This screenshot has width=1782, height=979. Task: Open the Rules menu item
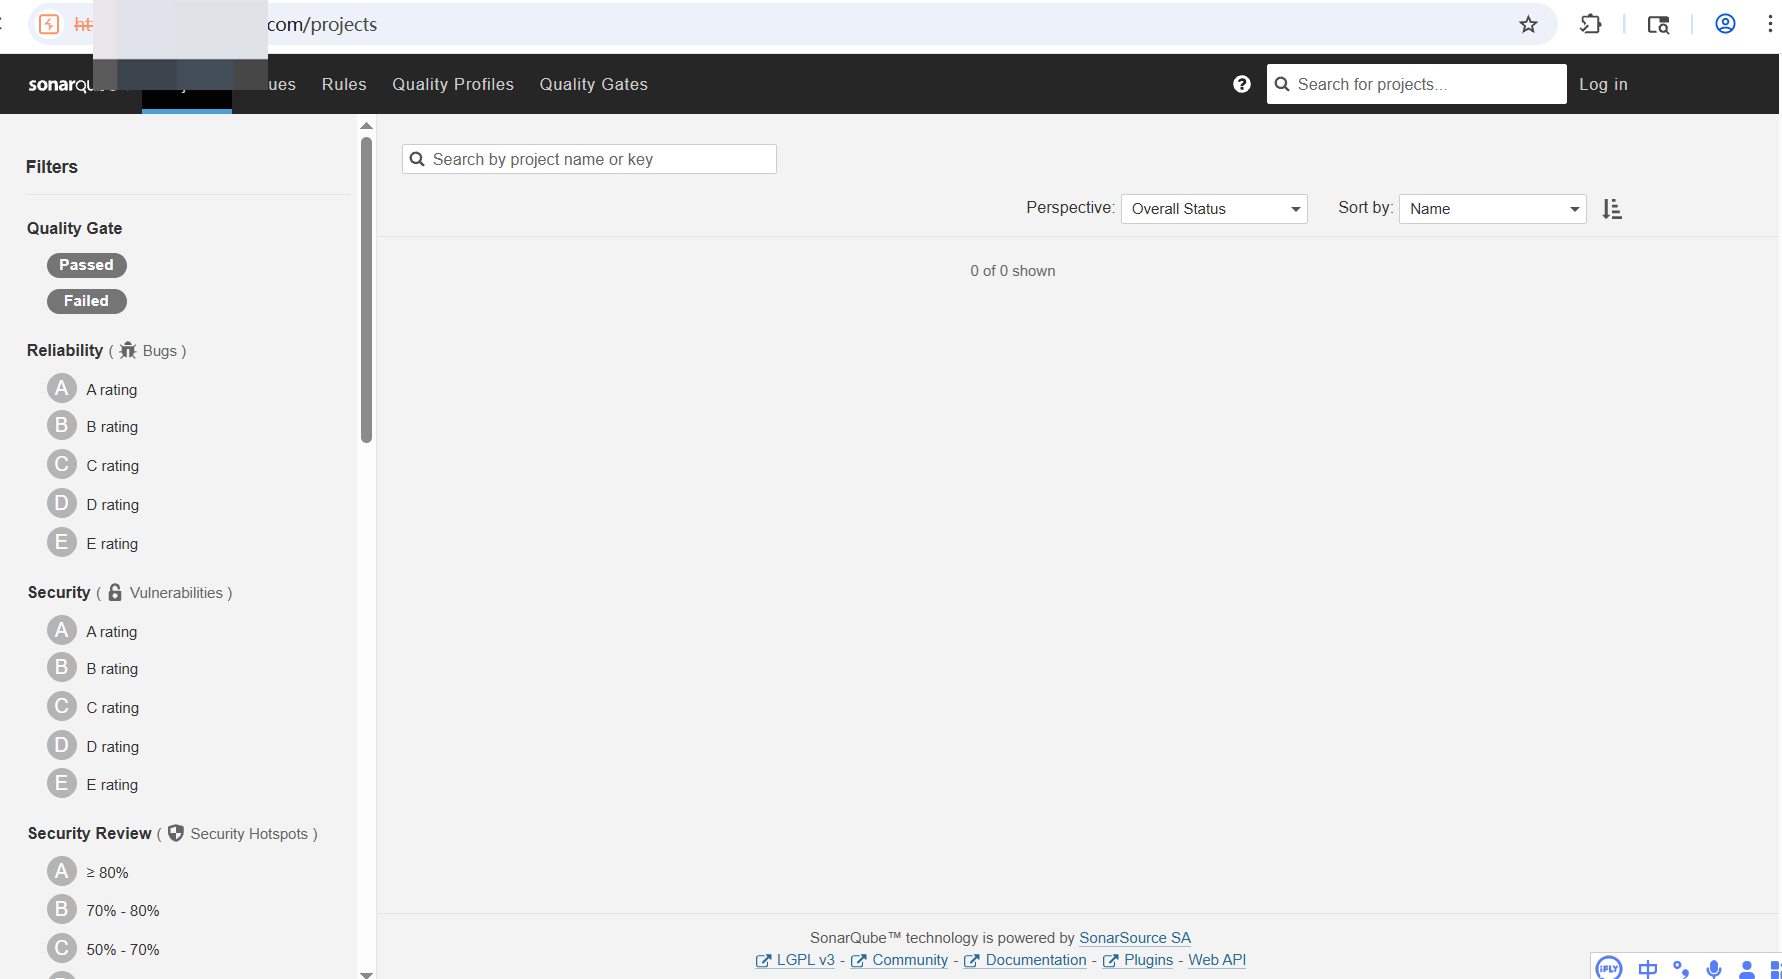(x=344, y=84)
